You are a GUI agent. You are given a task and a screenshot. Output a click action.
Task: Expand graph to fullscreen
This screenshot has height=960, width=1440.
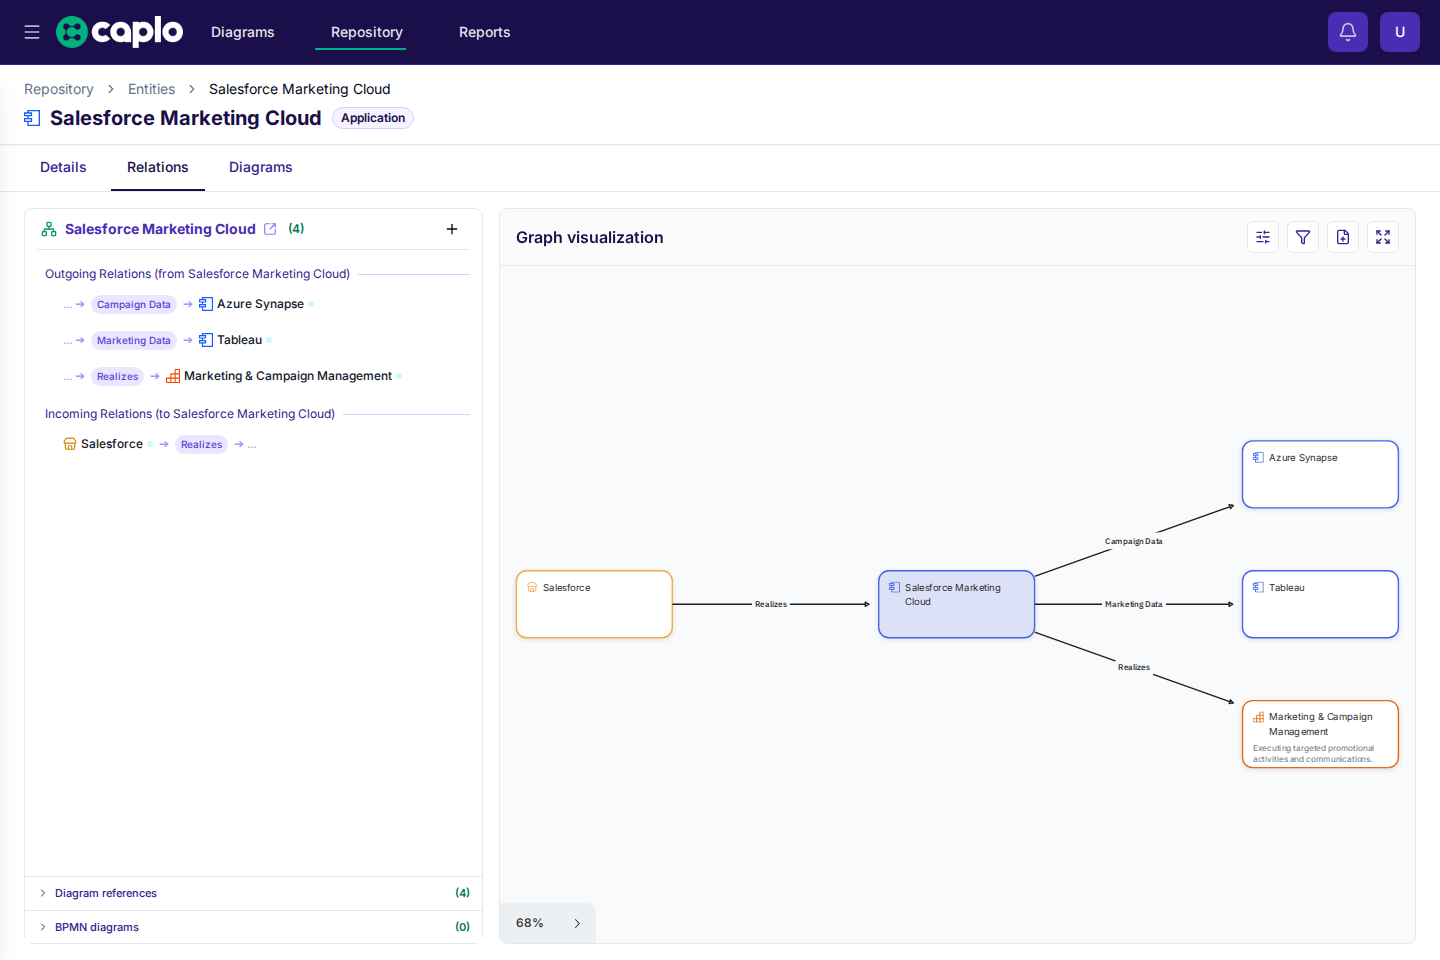[x=1383, y=237]
